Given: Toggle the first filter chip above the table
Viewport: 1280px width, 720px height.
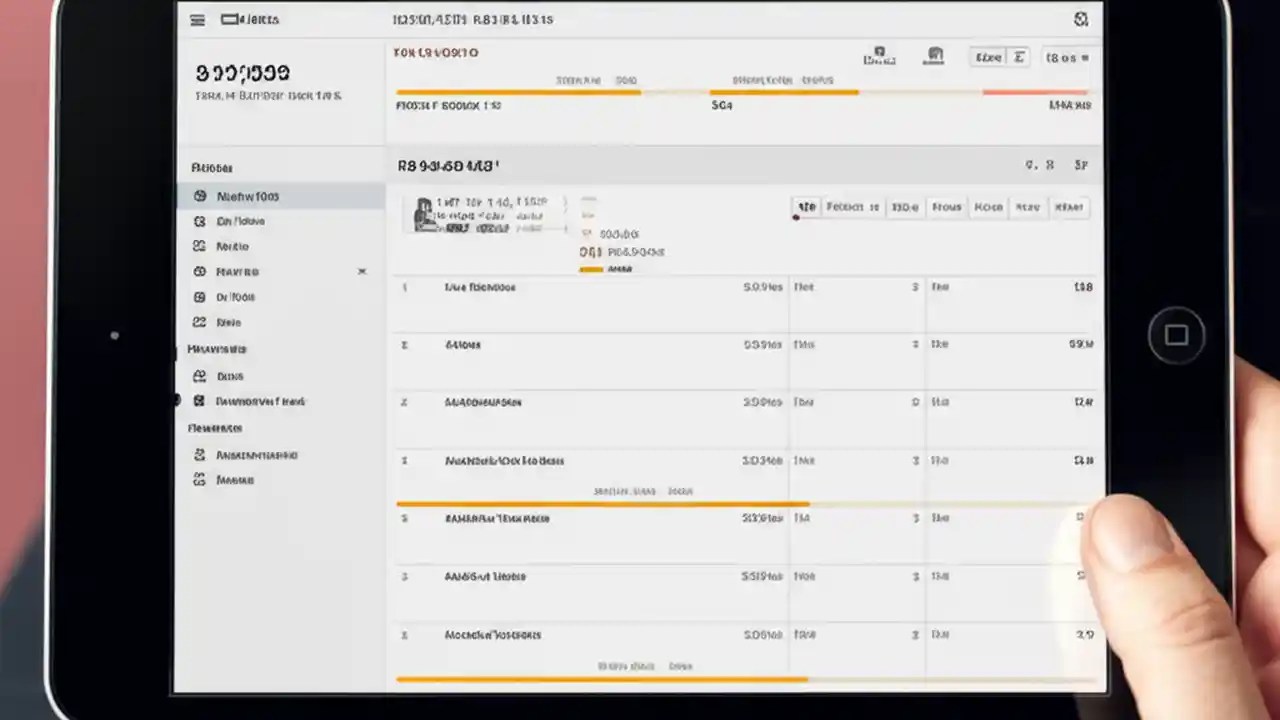Looking at the screenshot, I should pyautogui.click(x=808, y=207).
